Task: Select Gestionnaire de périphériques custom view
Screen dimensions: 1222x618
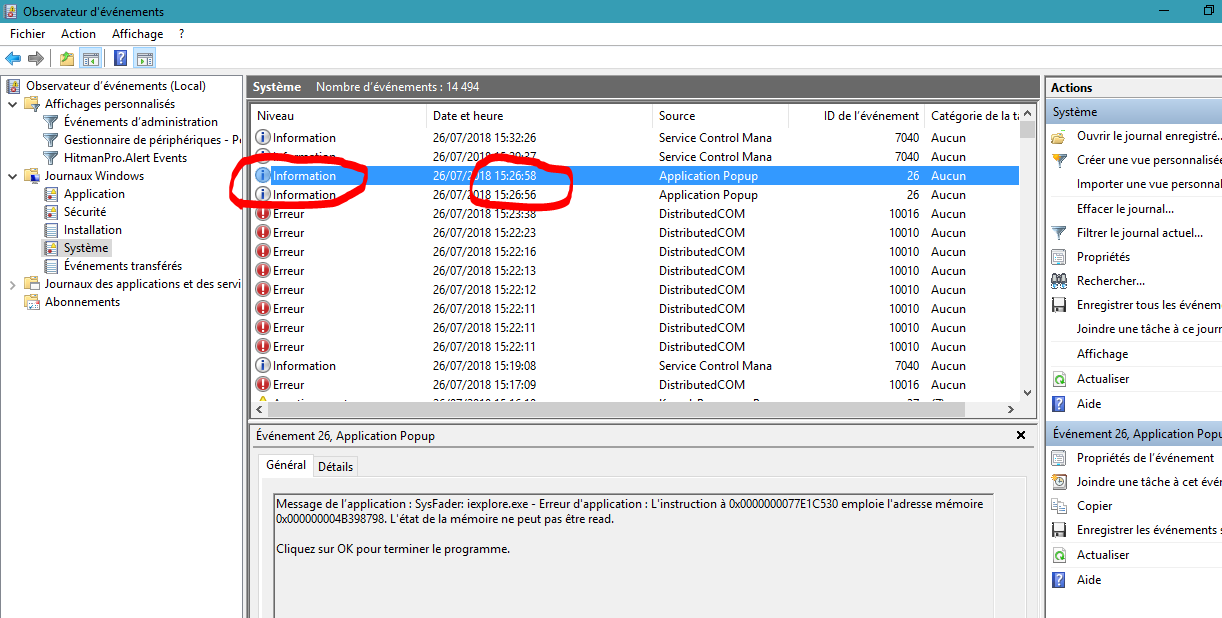Action: pos(153,140)
